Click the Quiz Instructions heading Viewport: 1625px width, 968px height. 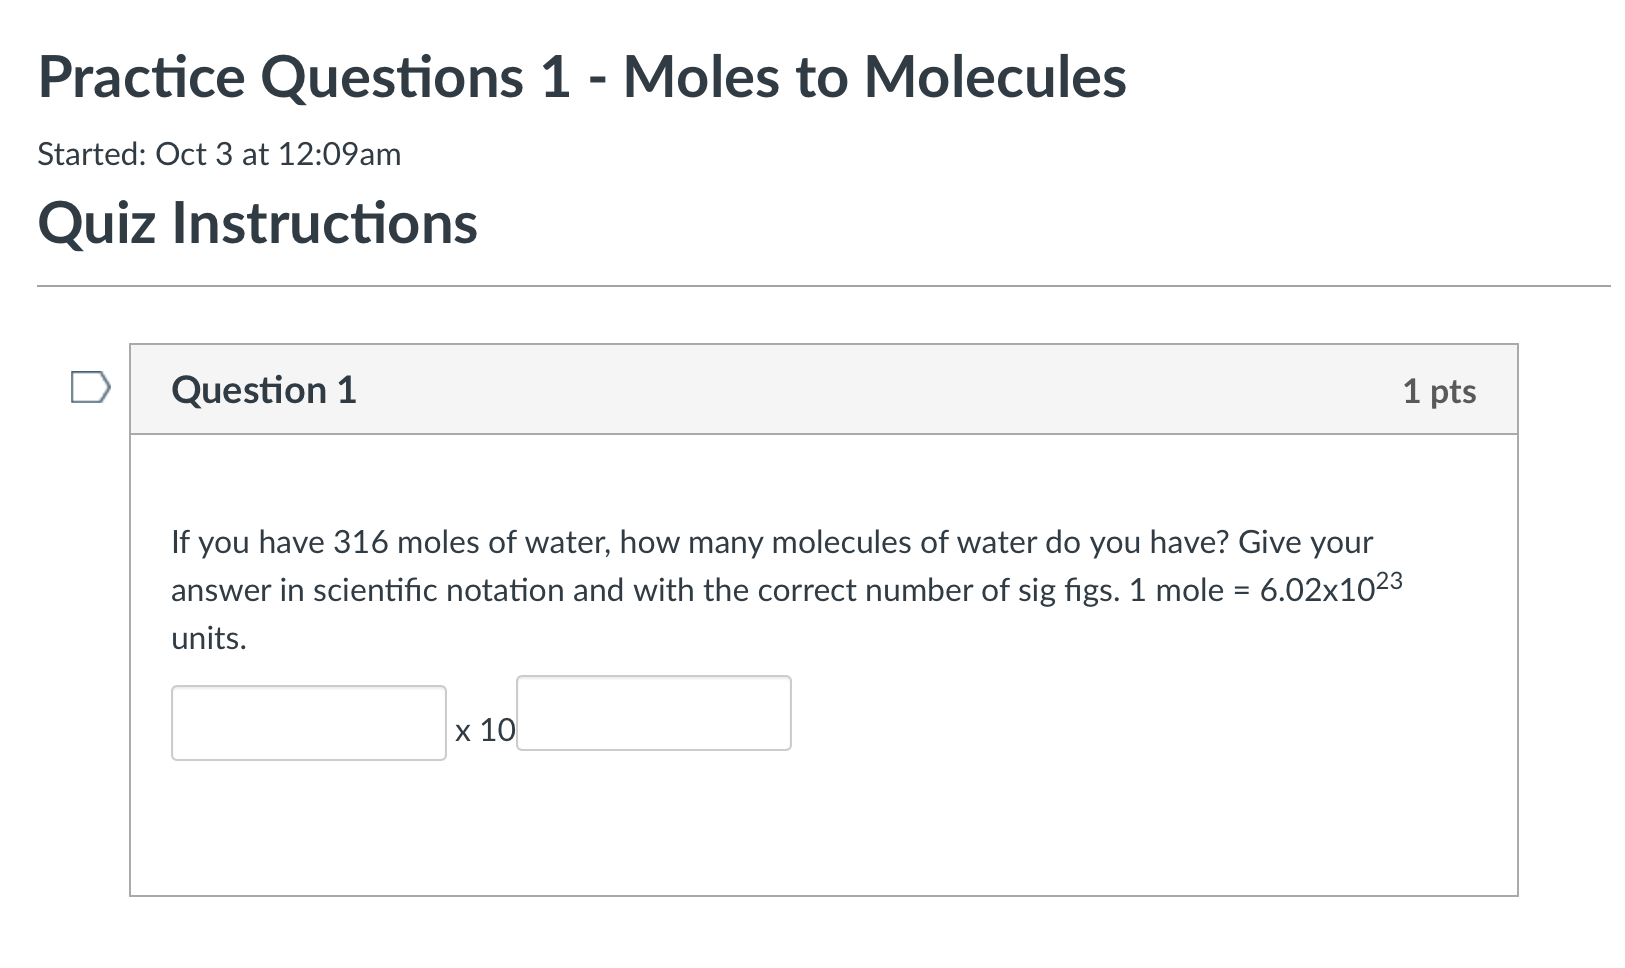(x=258, y=222)
